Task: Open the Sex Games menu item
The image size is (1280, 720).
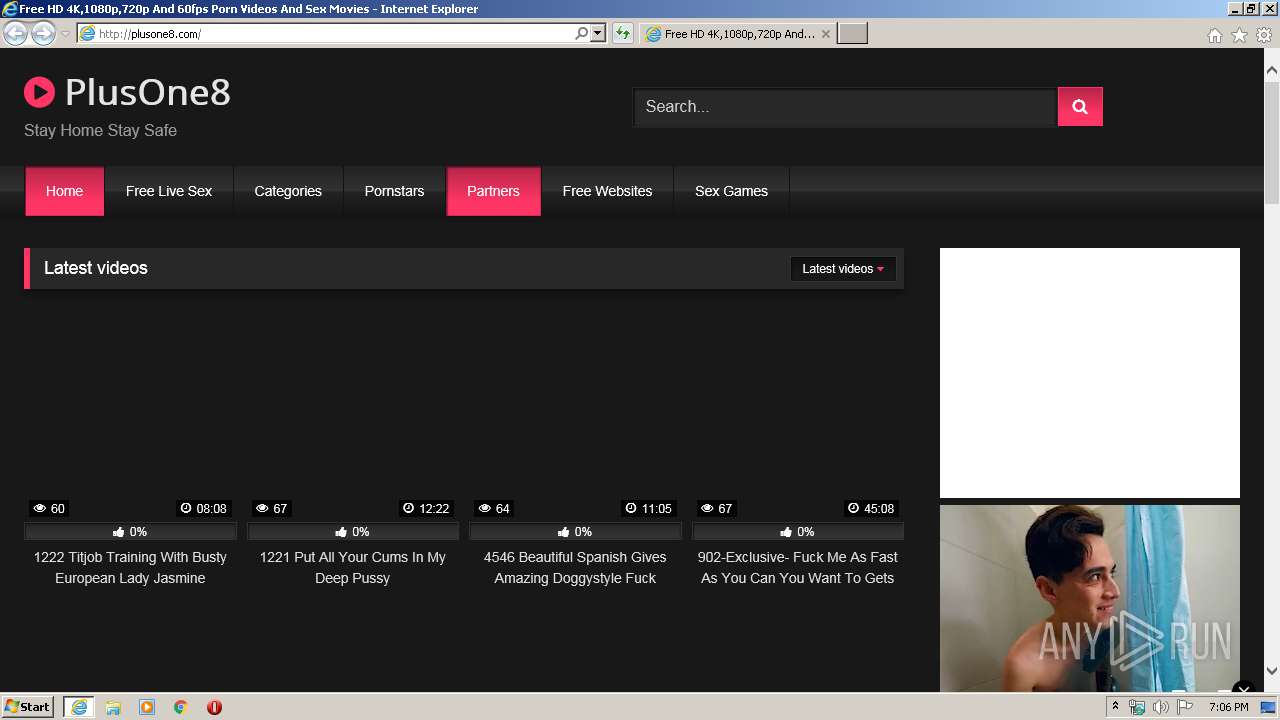Action: tap(731, 191)
